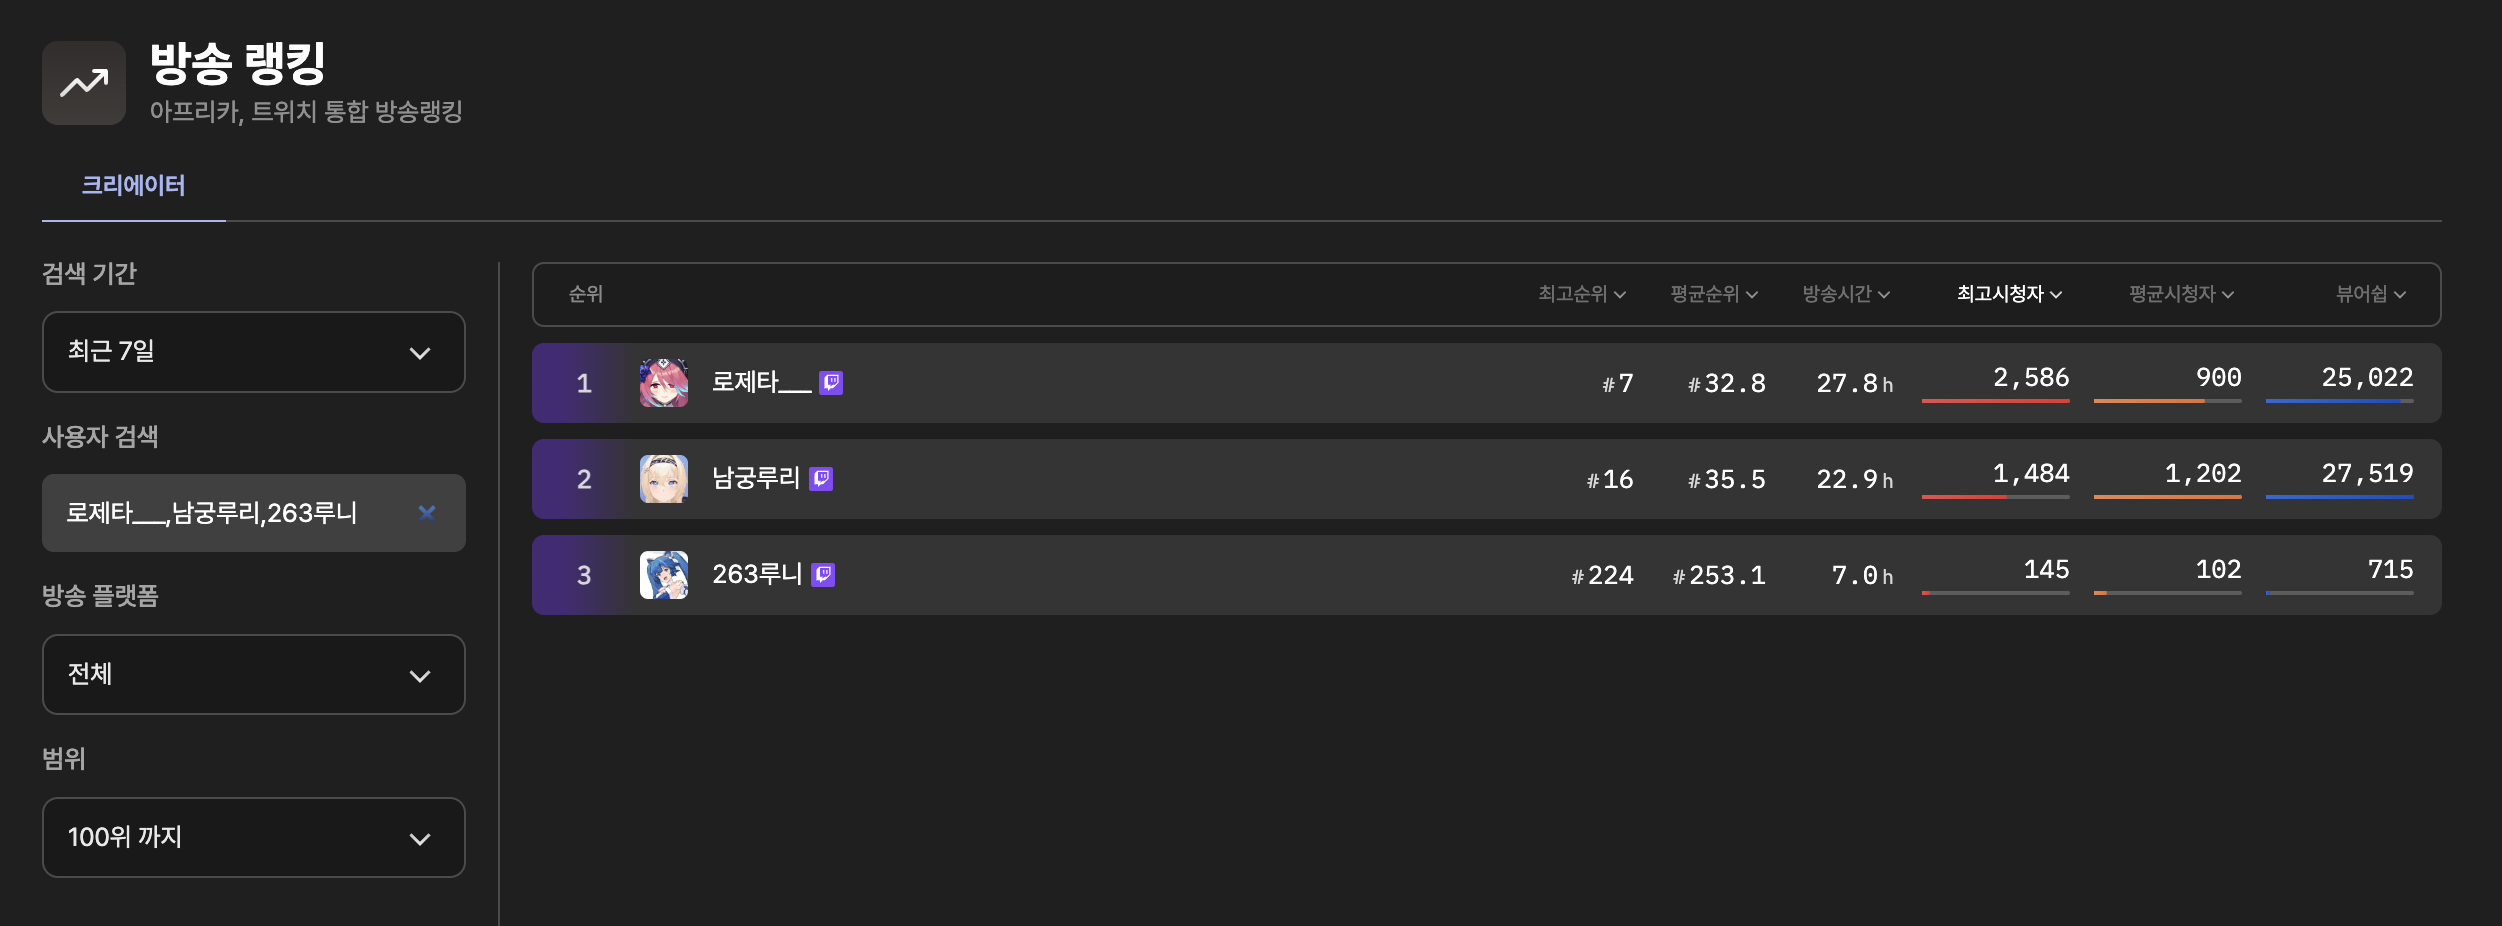Click the Twitch icon next to 남궁루리
The image size is (2502, 926).
pyautogui.click(x=821, y=479)
